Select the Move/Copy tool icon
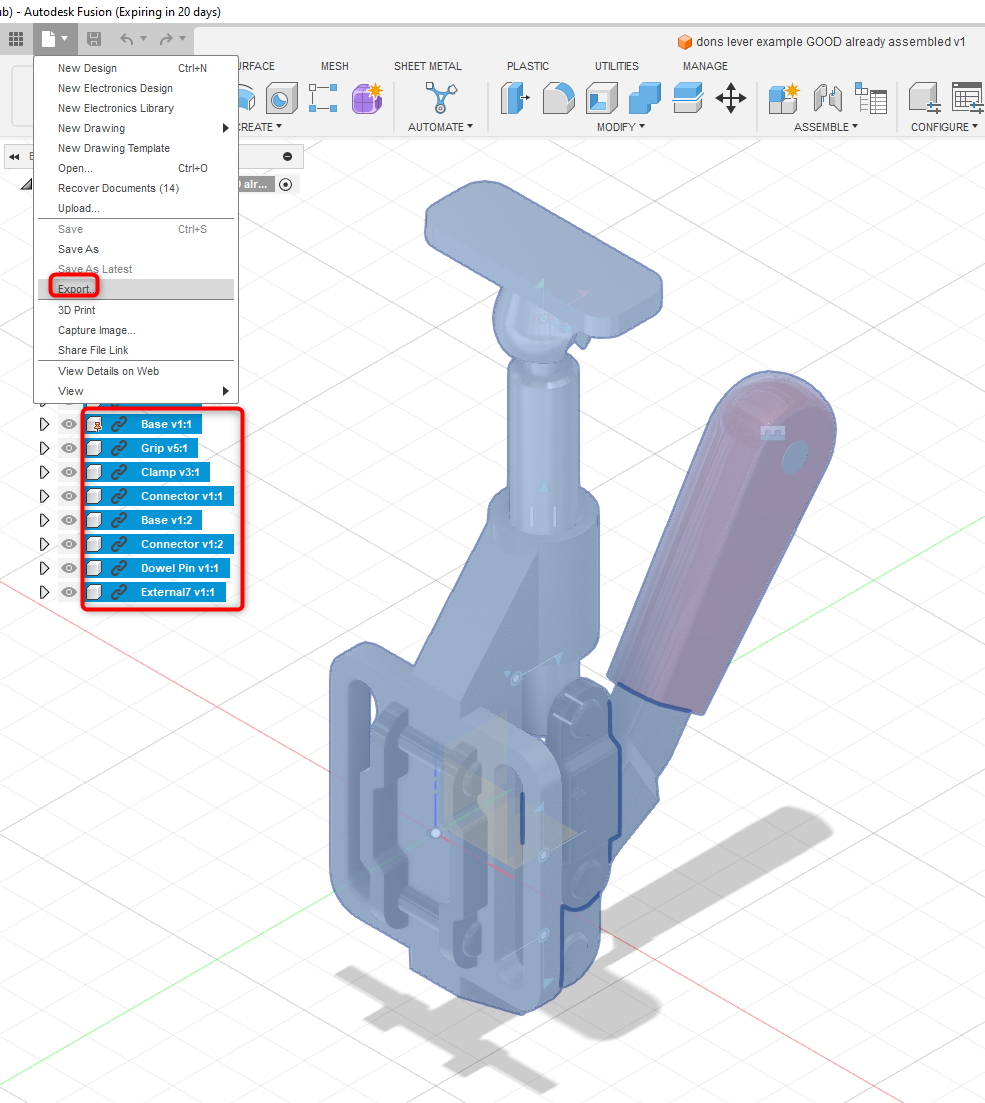985x1103 pixels. click(x=731, y=99)
